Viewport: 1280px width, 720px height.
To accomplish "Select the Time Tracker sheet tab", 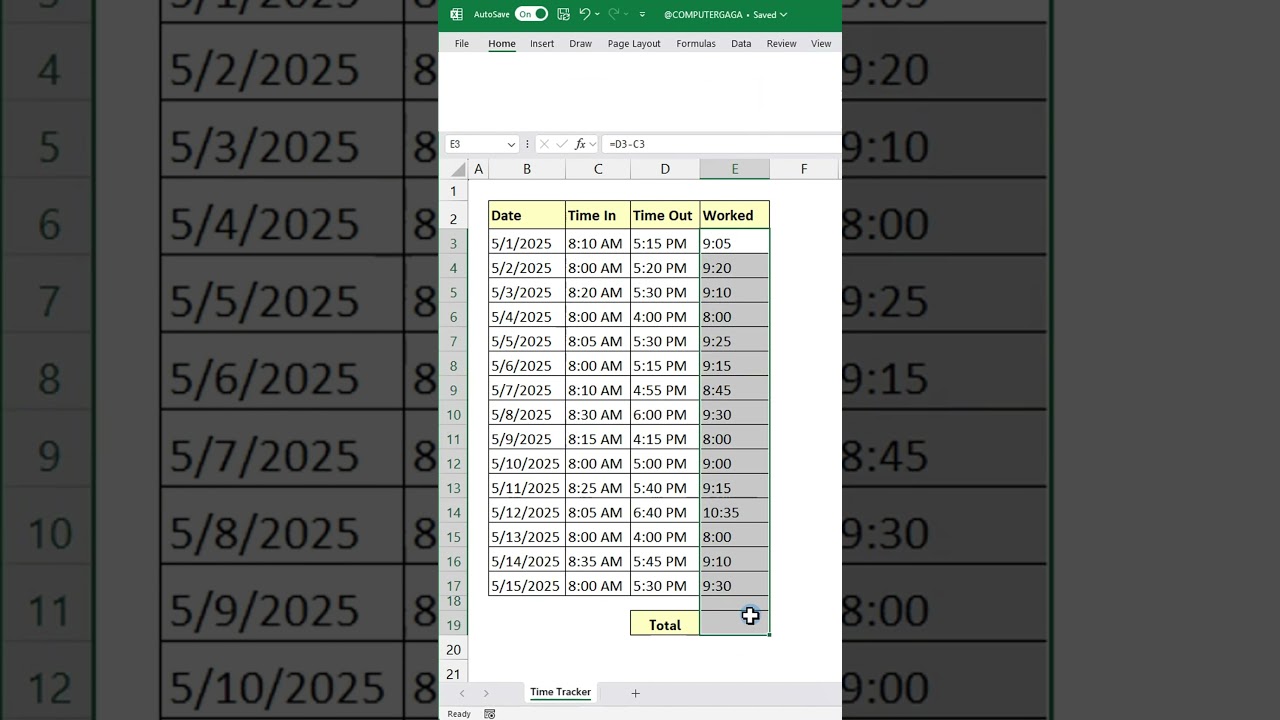I will click(560, 692).
